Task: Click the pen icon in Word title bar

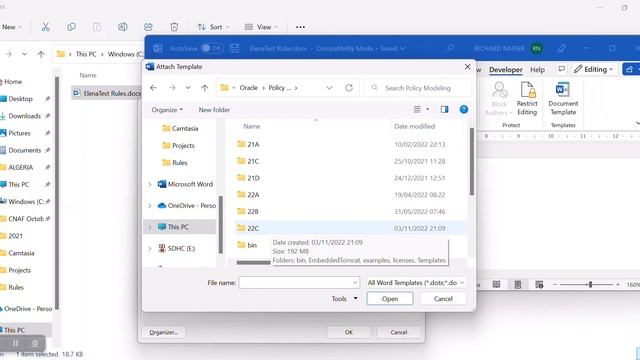Action: point(562,48)
